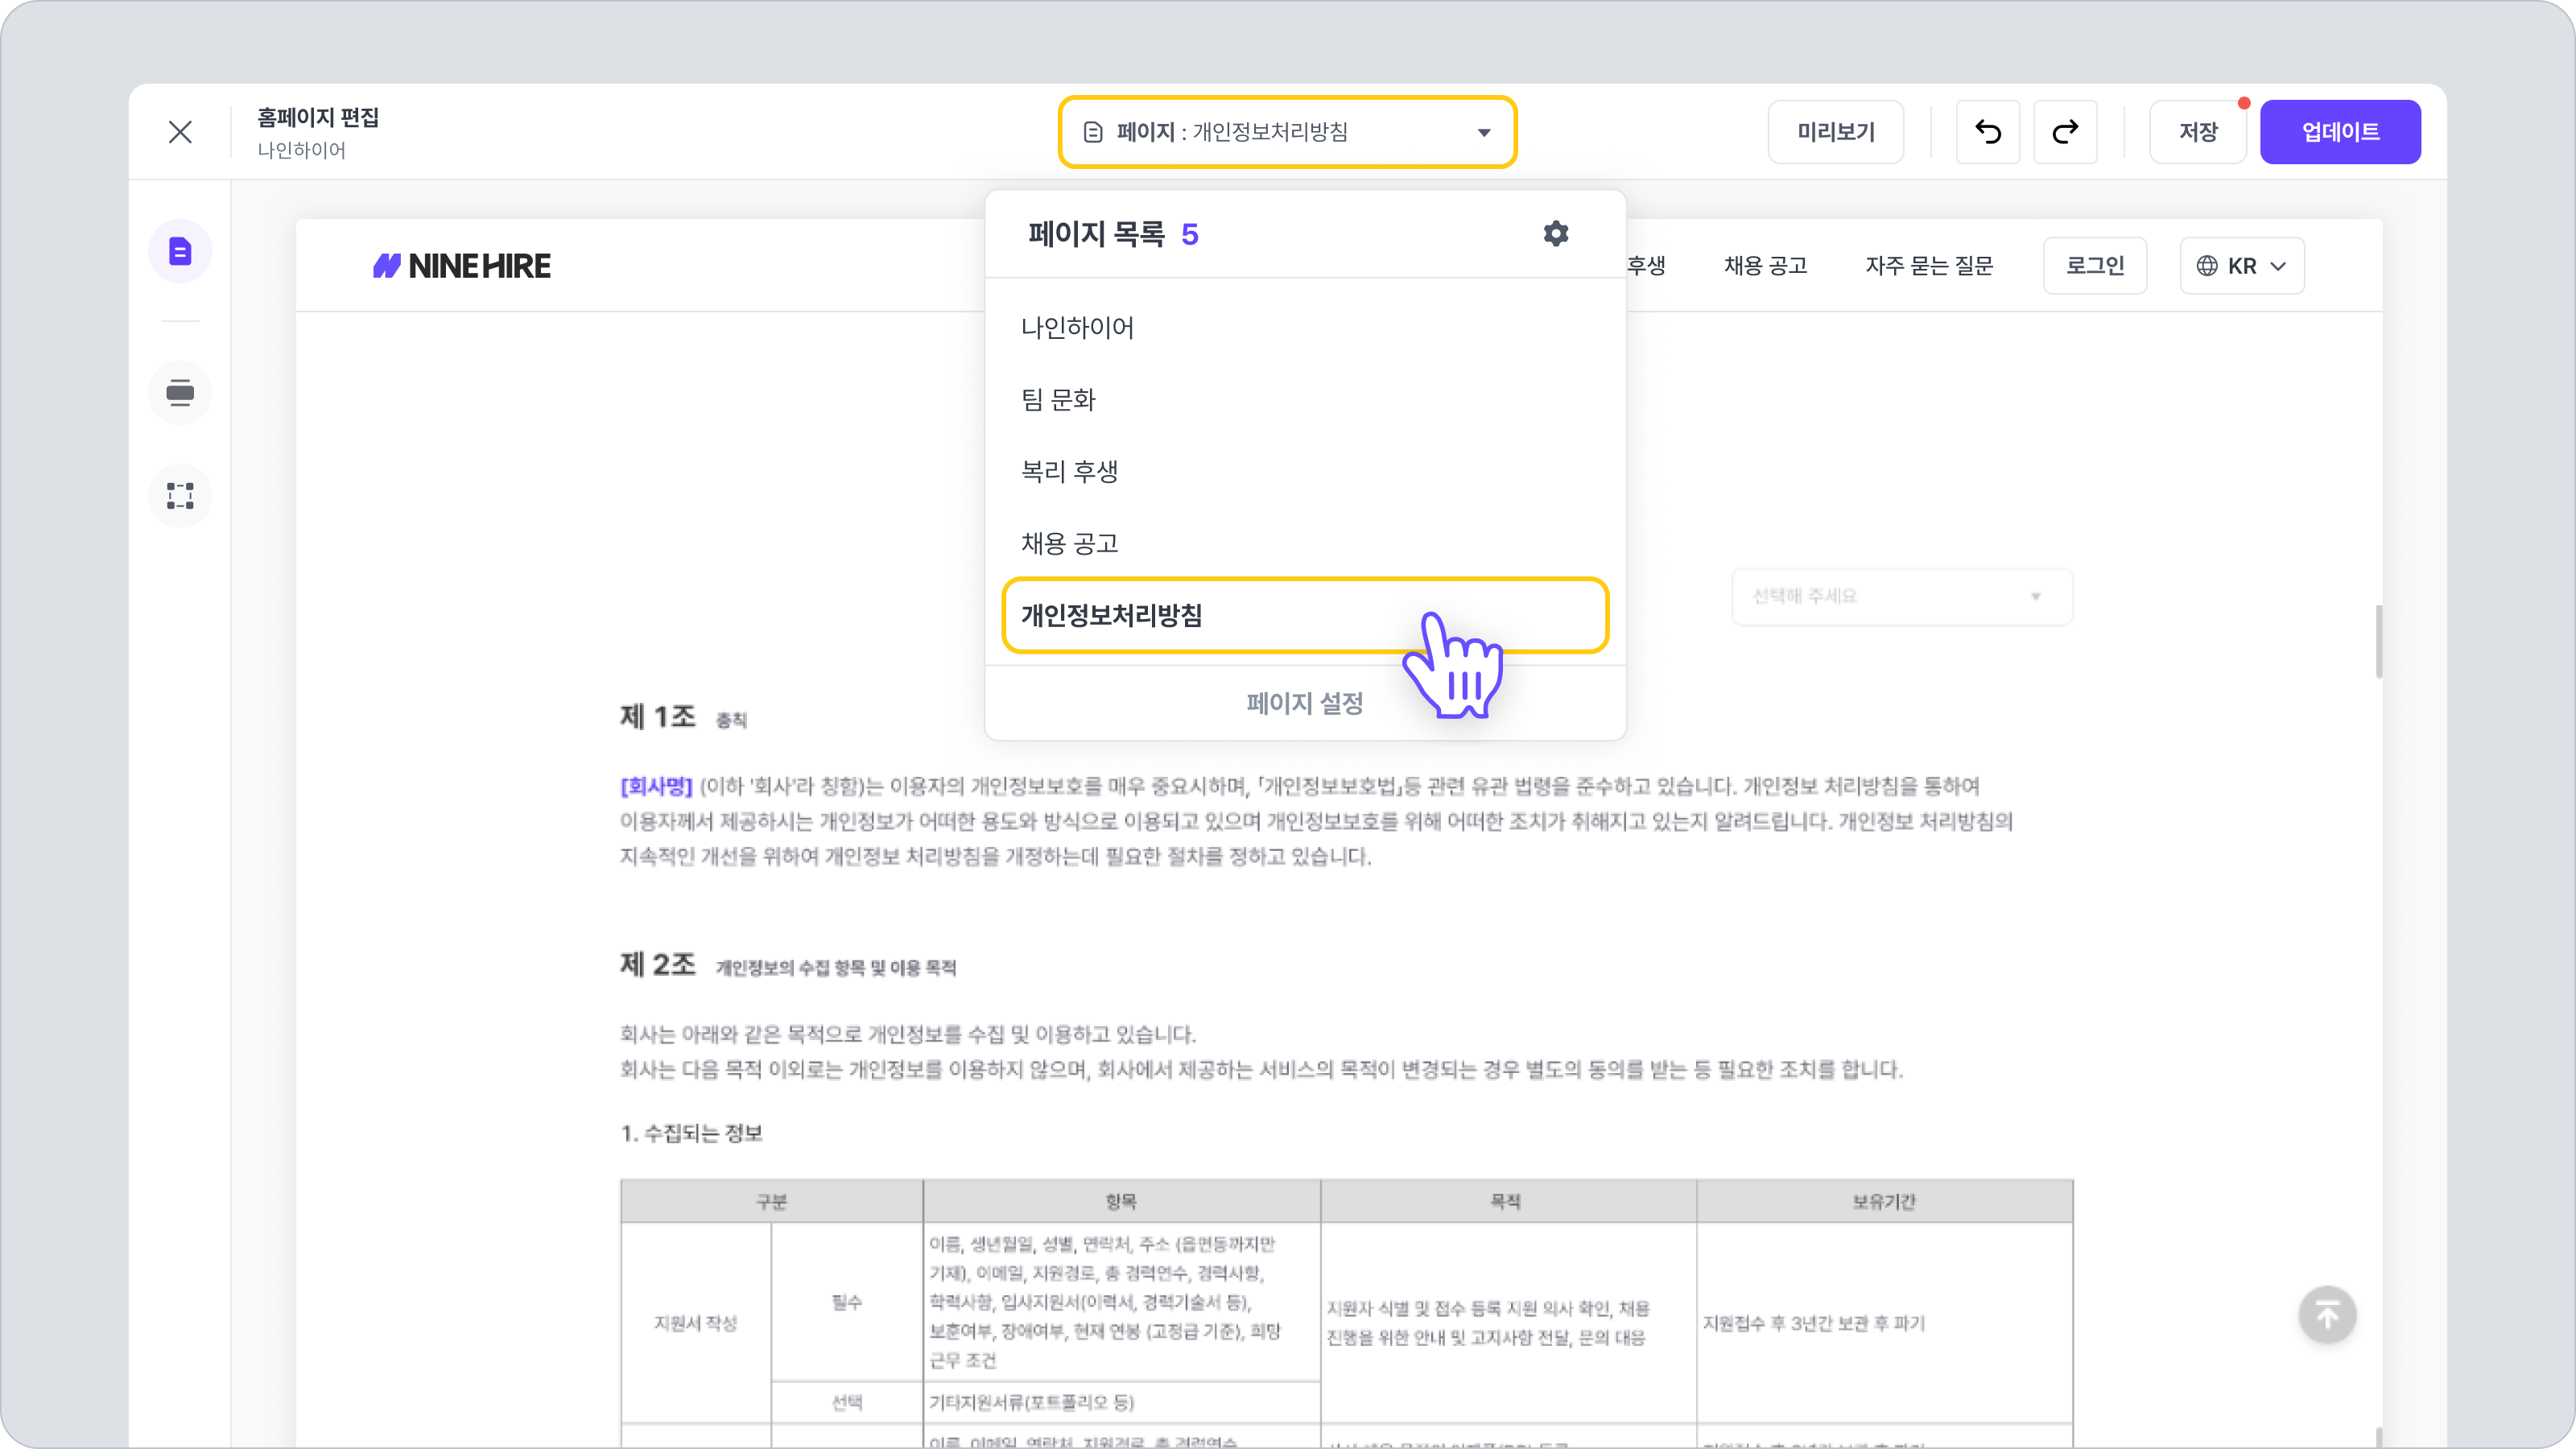Select 팀 문화 from the page list
The width and height of the screenshot is (2576, 1449).
point(1058,400)
